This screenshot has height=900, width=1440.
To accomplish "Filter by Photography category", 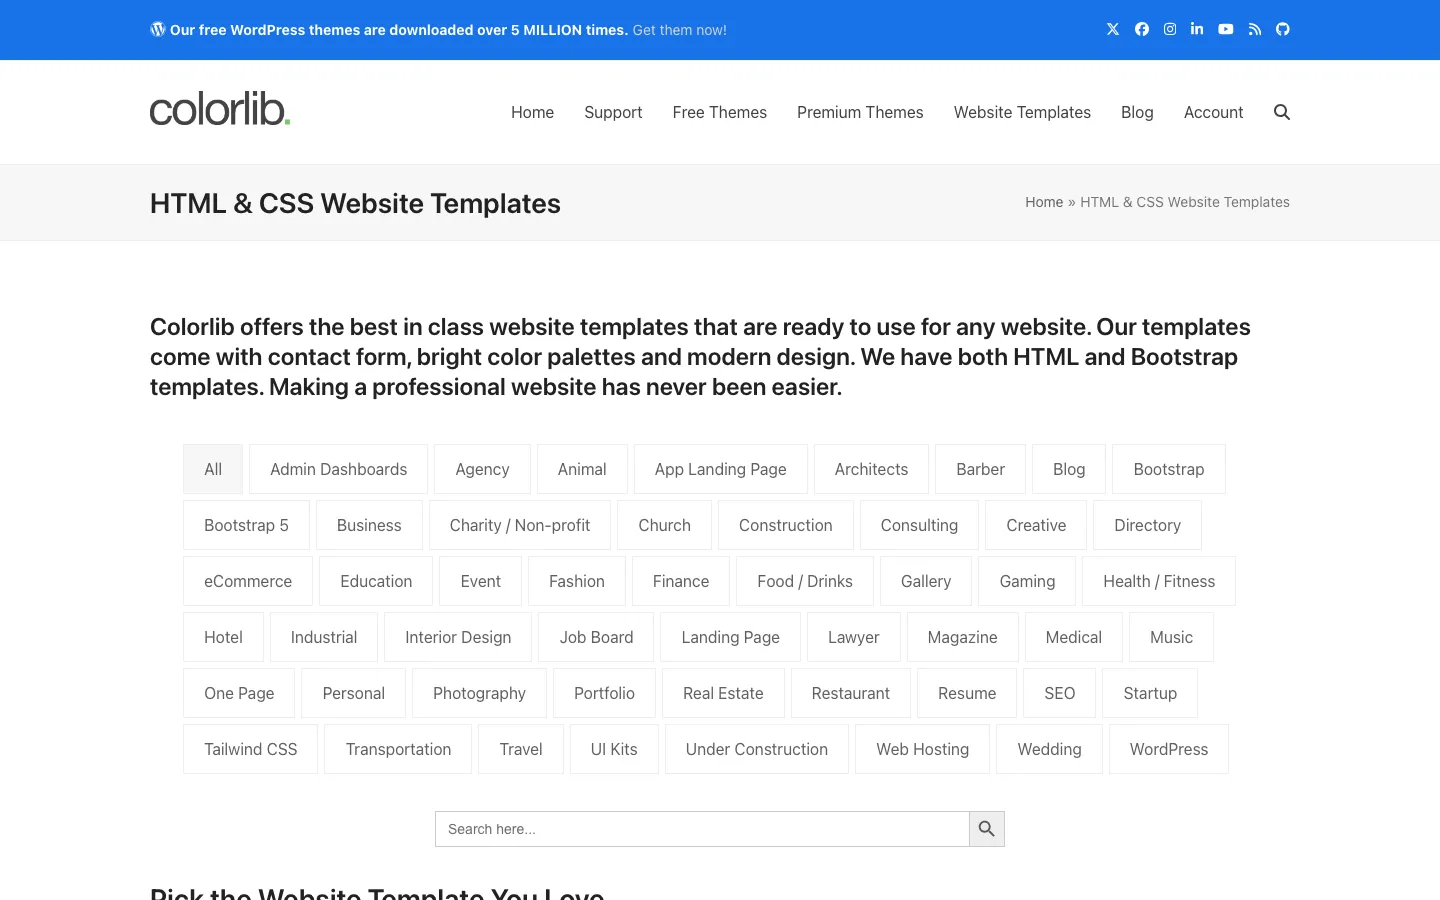I will (x=479, y=693).
